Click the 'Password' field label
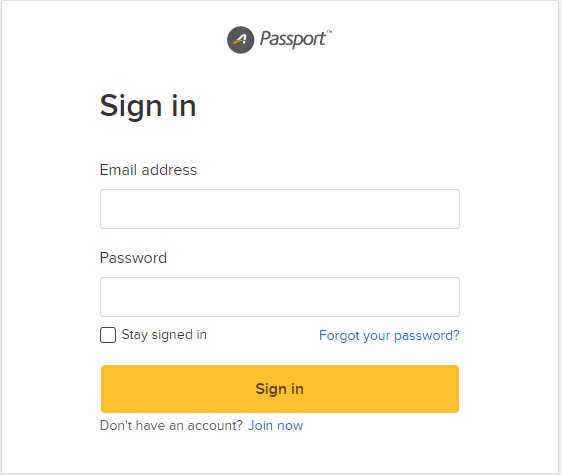The width and height of the screenshot is (562, 475). (x=133, y=258)
